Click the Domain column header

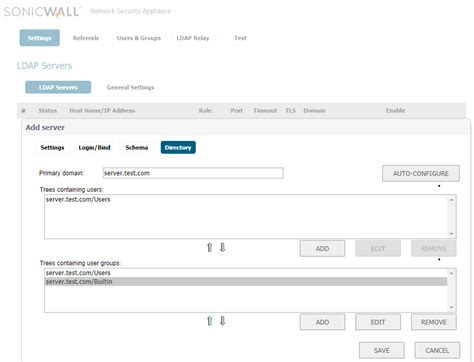pyautogui.click(x=314, y=110)
